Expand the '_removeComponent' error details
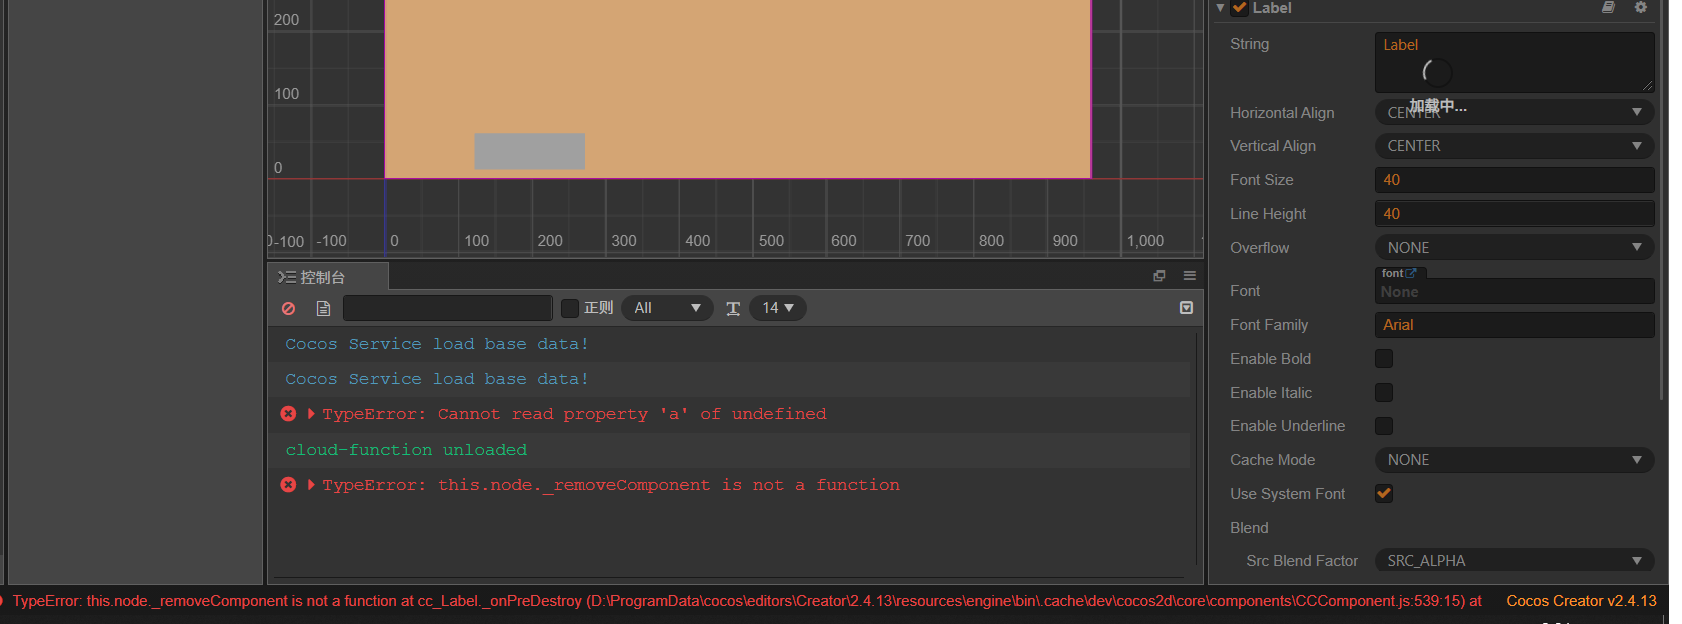 pyautogui.click(x=311, y=485)
